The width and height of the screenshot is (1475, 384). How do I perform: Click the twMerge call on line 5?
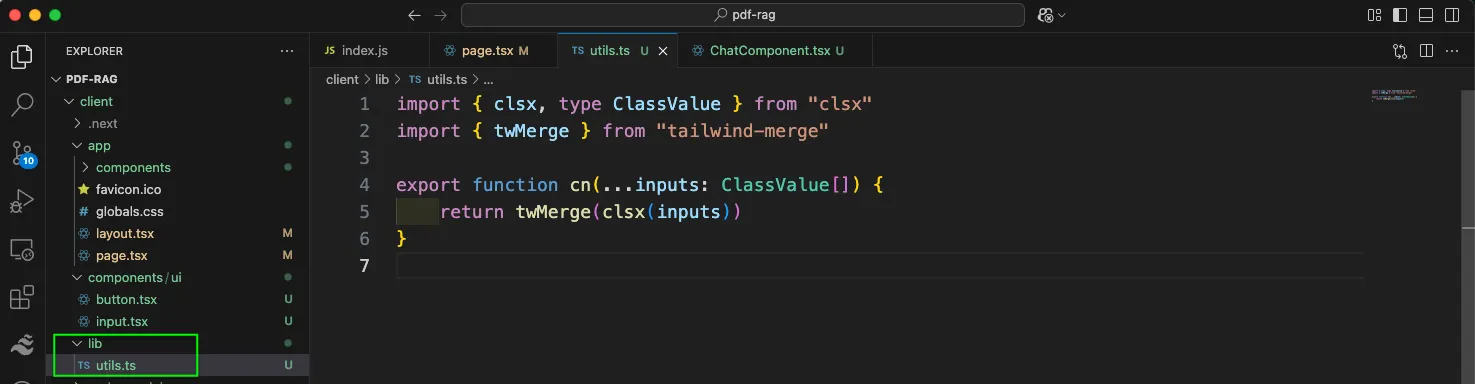[x=554, y=212]
